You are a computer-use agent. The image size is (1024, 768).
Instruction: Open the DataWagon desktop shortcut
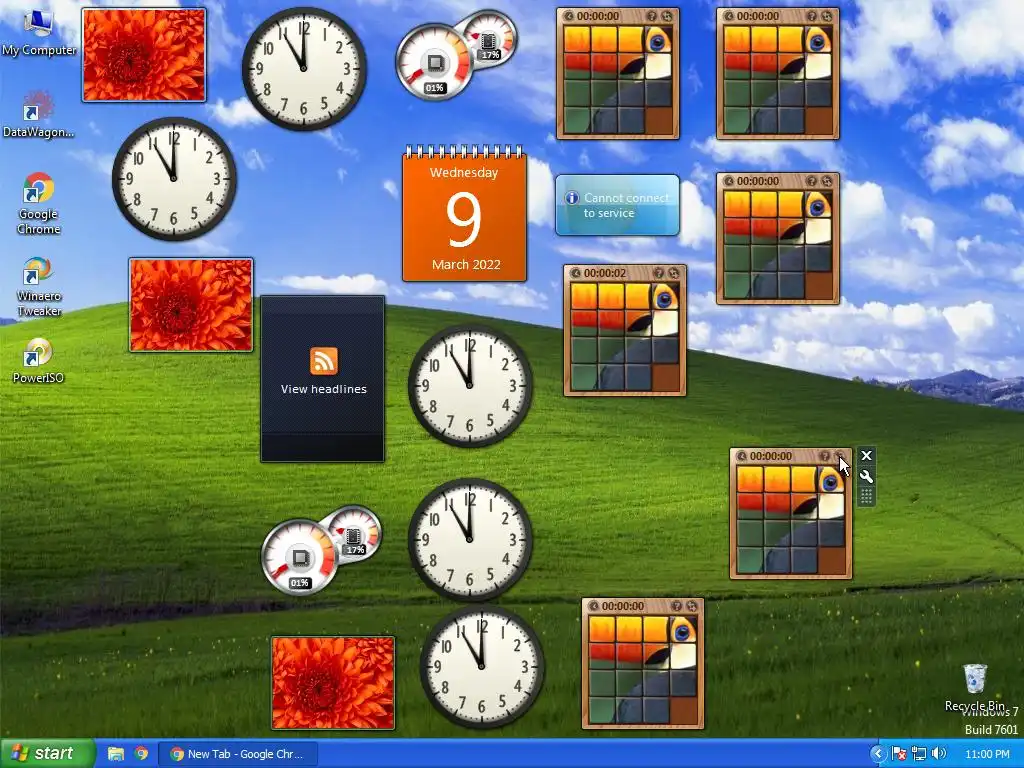[x=39, y=115]
